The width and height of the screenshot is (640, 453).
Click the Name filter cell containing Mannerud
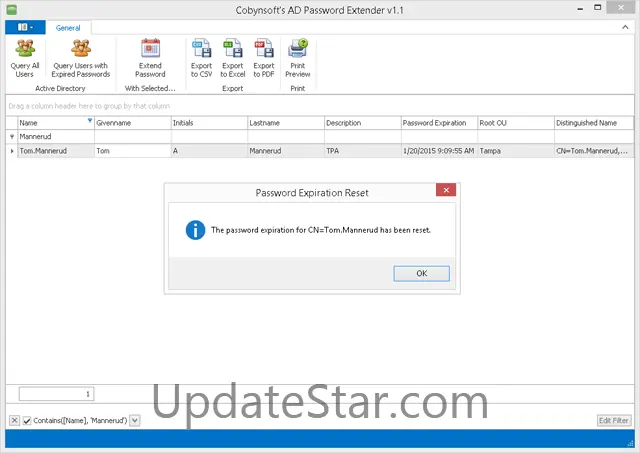click(56, 136)
